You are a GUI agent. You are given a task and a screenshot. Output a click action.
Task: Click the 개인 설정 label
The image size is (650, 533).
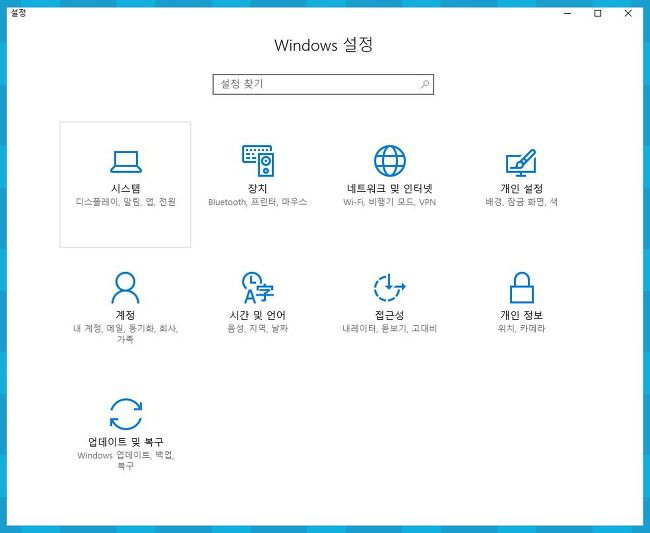pos(521,189)
